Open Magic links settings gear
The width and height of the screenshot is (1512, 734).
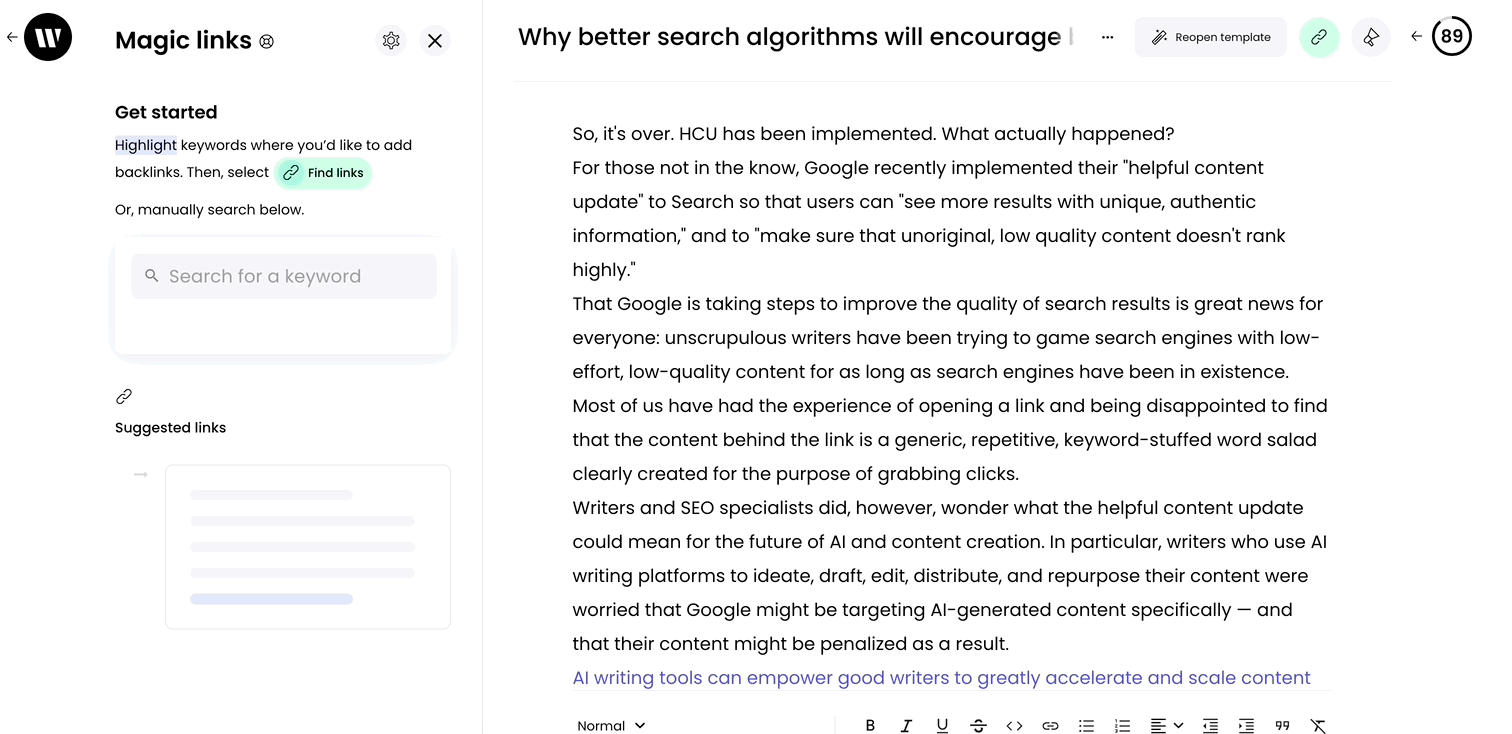[391, 40]
